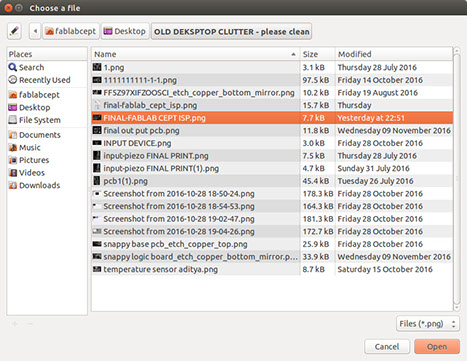Expand the Files (*.png) filter dropdown

pos(428,324)
